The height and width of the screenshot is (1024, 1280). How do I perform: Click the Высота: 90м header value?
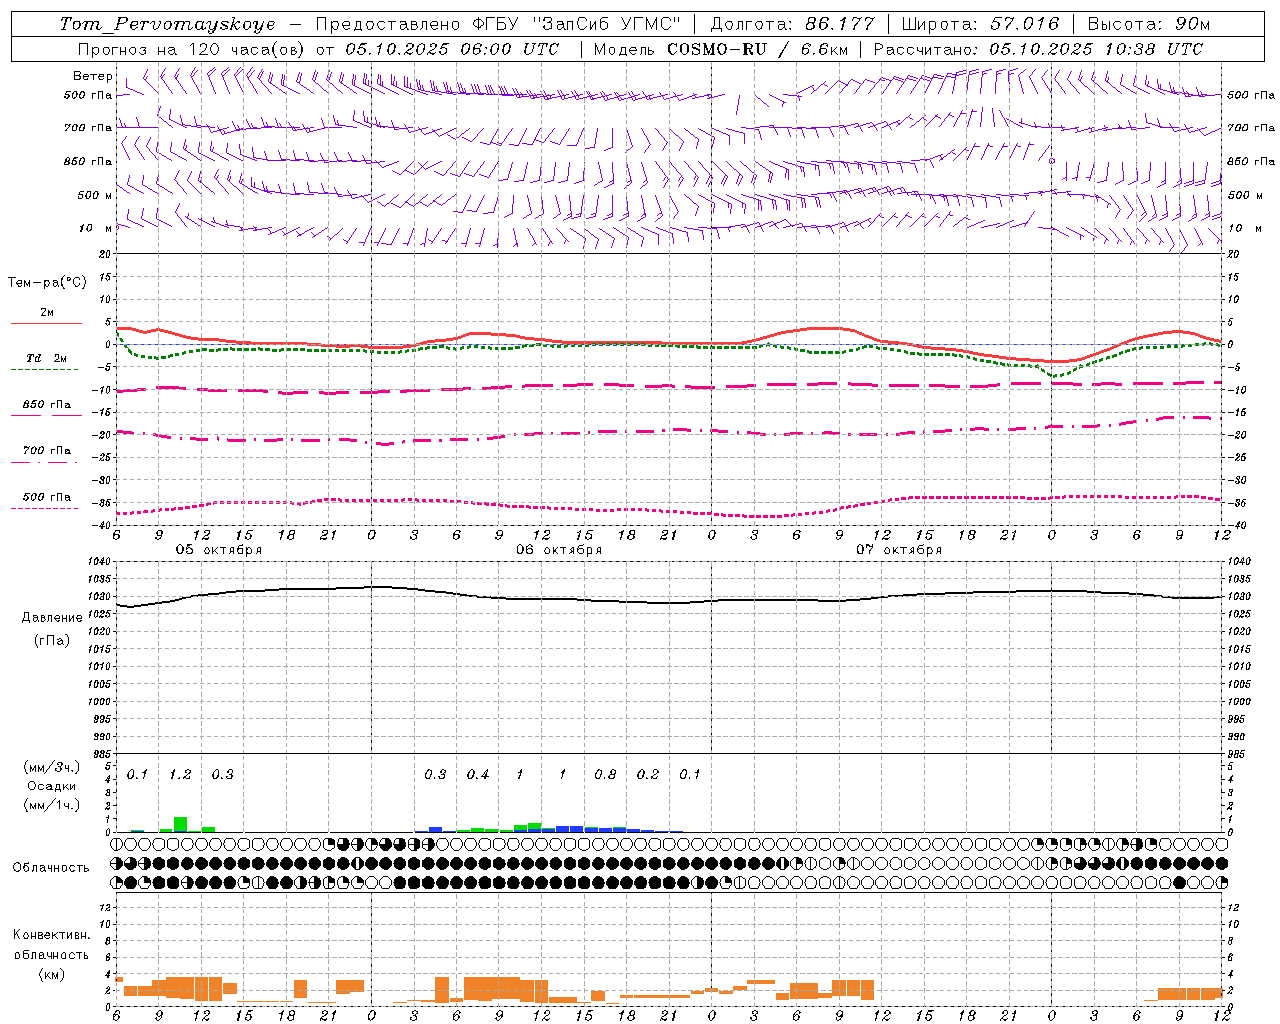[x=1148, y=24]
